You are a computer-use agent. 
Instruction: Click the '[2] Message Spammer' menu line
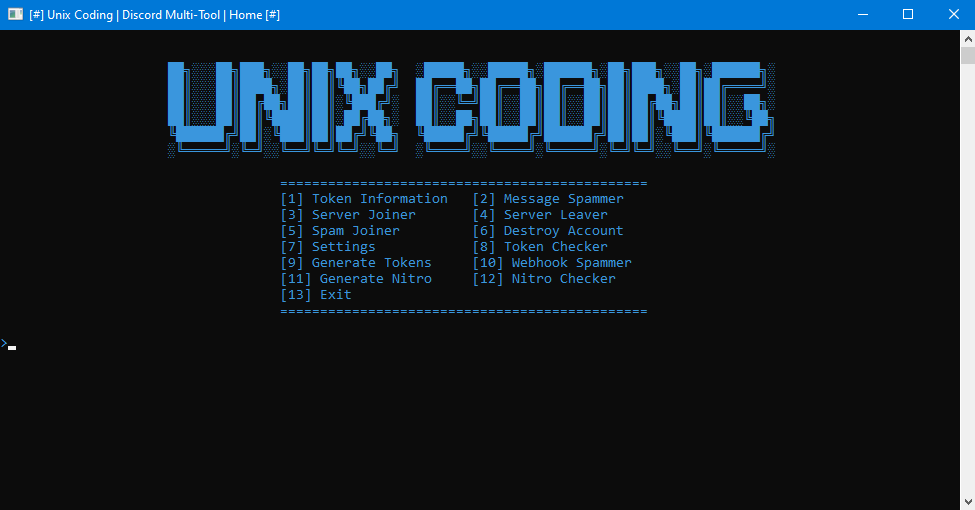coord(548,199)
